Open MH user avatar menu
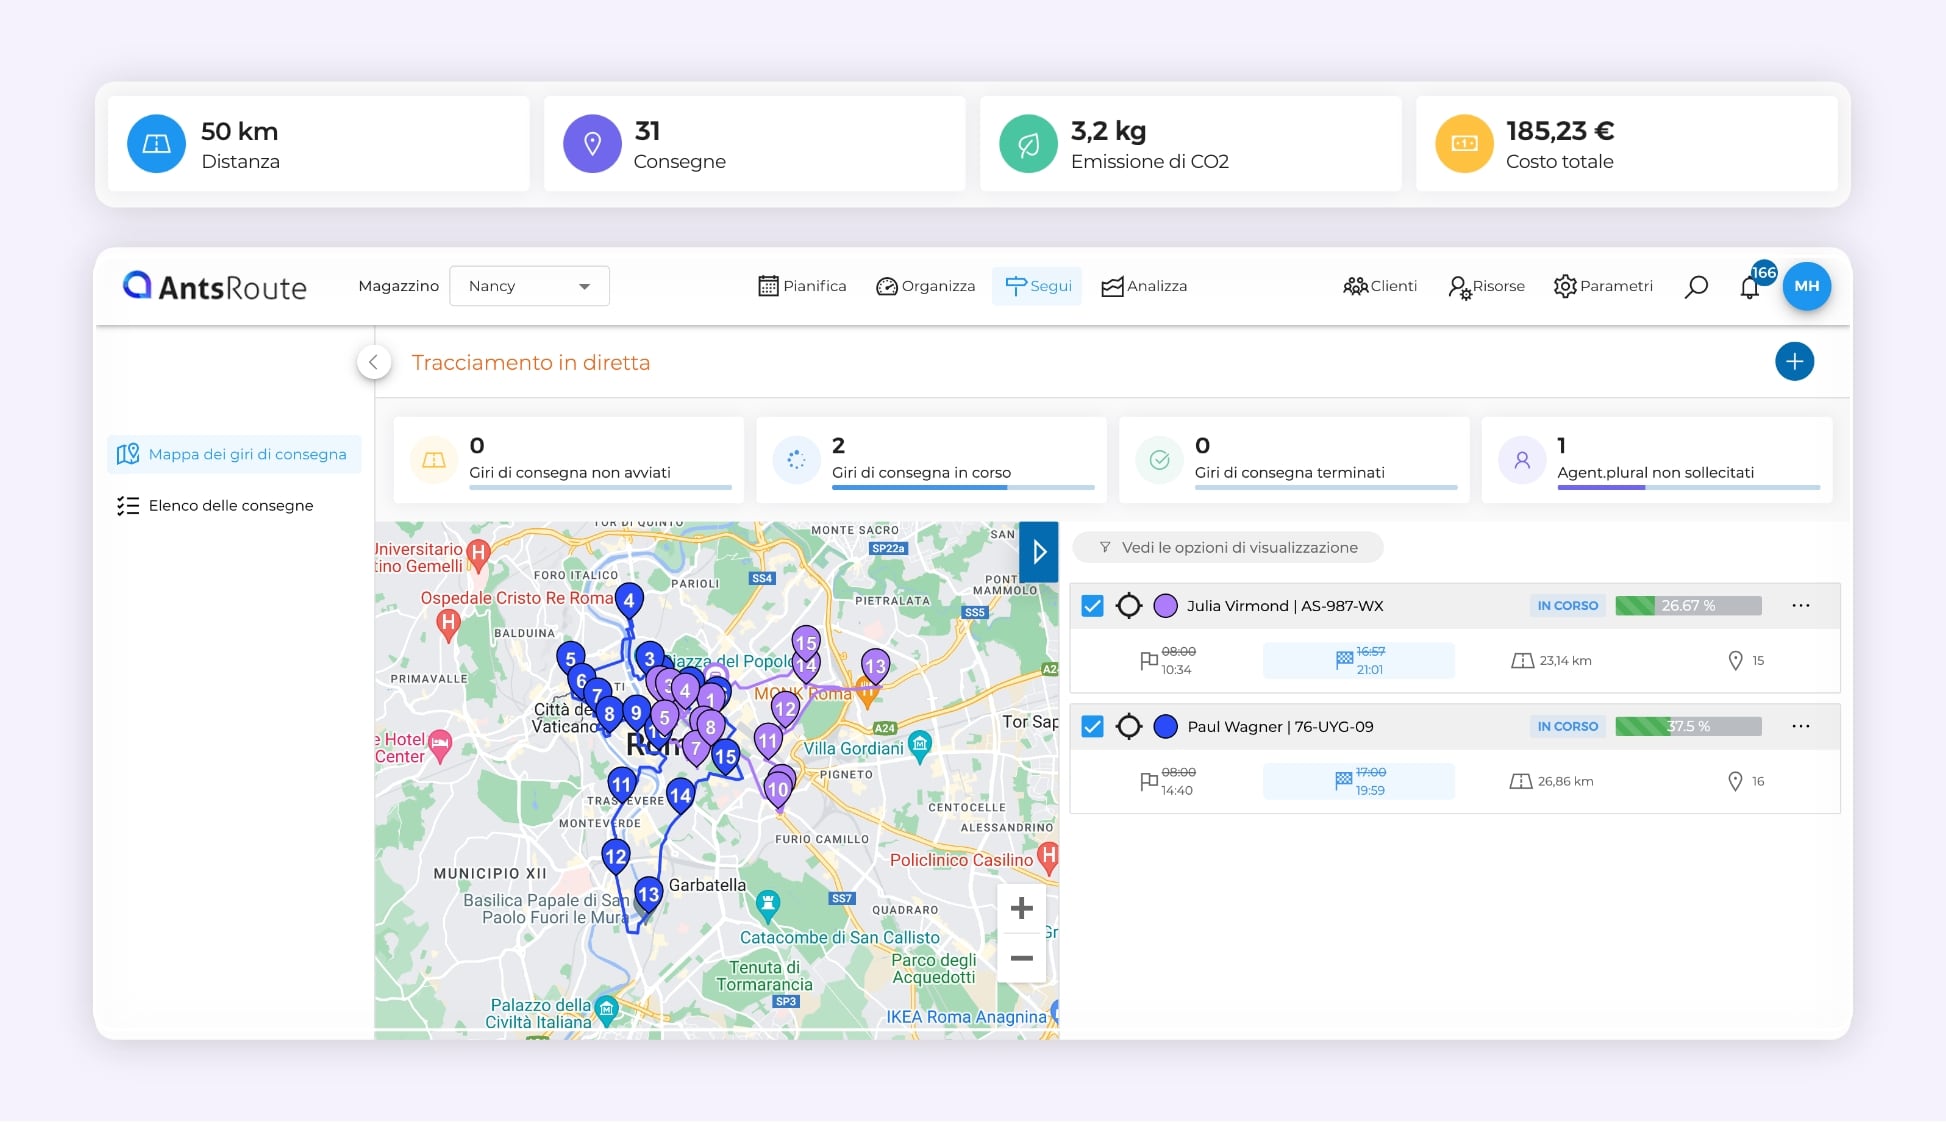Viewport: 1946px width, 1122px height. (x=1806, y=286)
